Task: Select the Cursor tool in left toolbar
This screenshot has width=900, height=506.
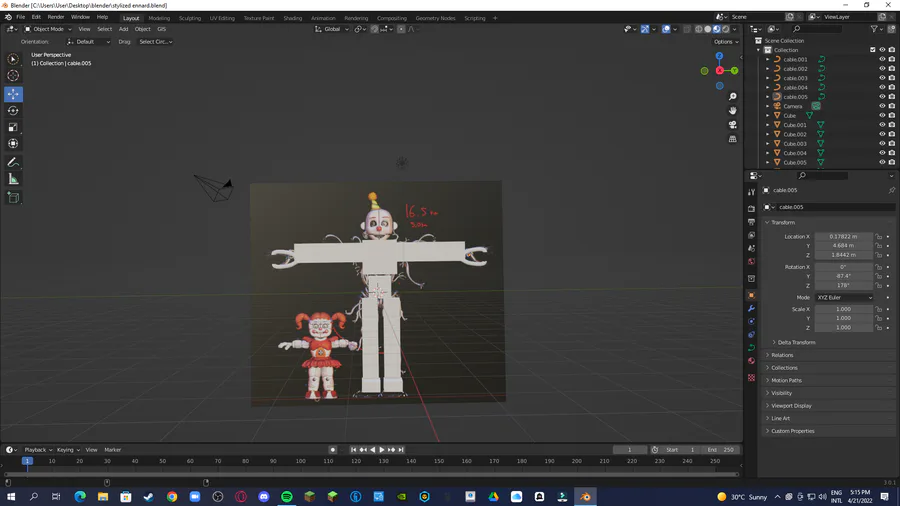Action: tap(13, 76)
